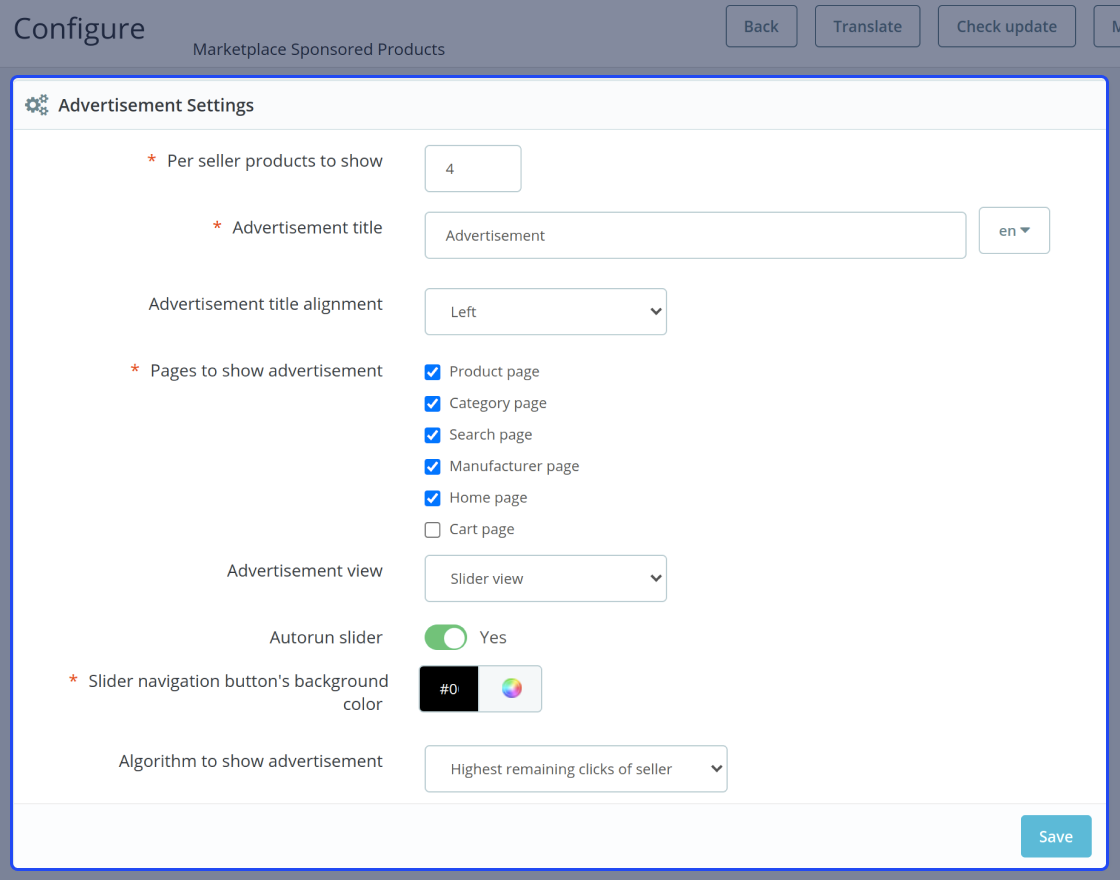The image size is (1120, 880).
Task: Click the Advertisement Settings gears icon
Action: [36, 105]
